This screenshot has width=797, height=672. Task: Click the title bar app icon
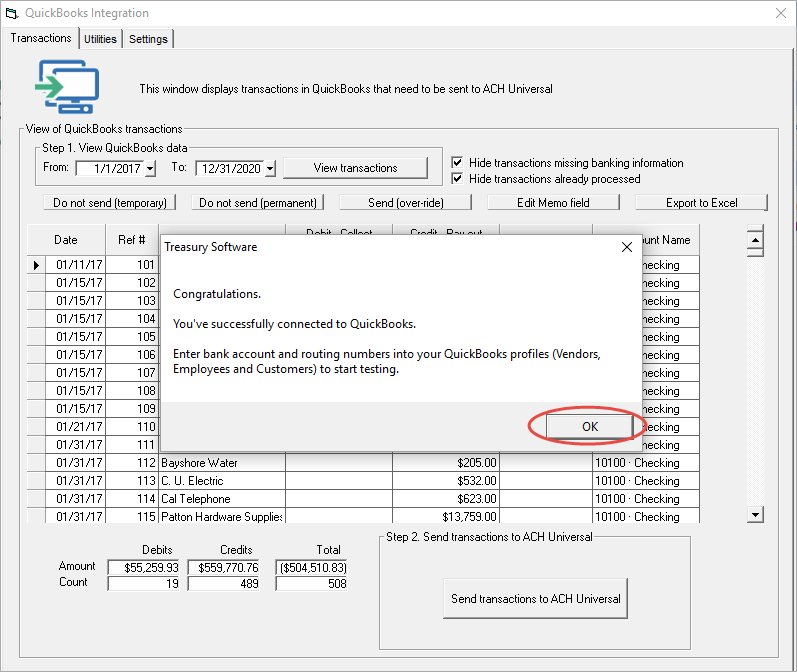(12, 13)
